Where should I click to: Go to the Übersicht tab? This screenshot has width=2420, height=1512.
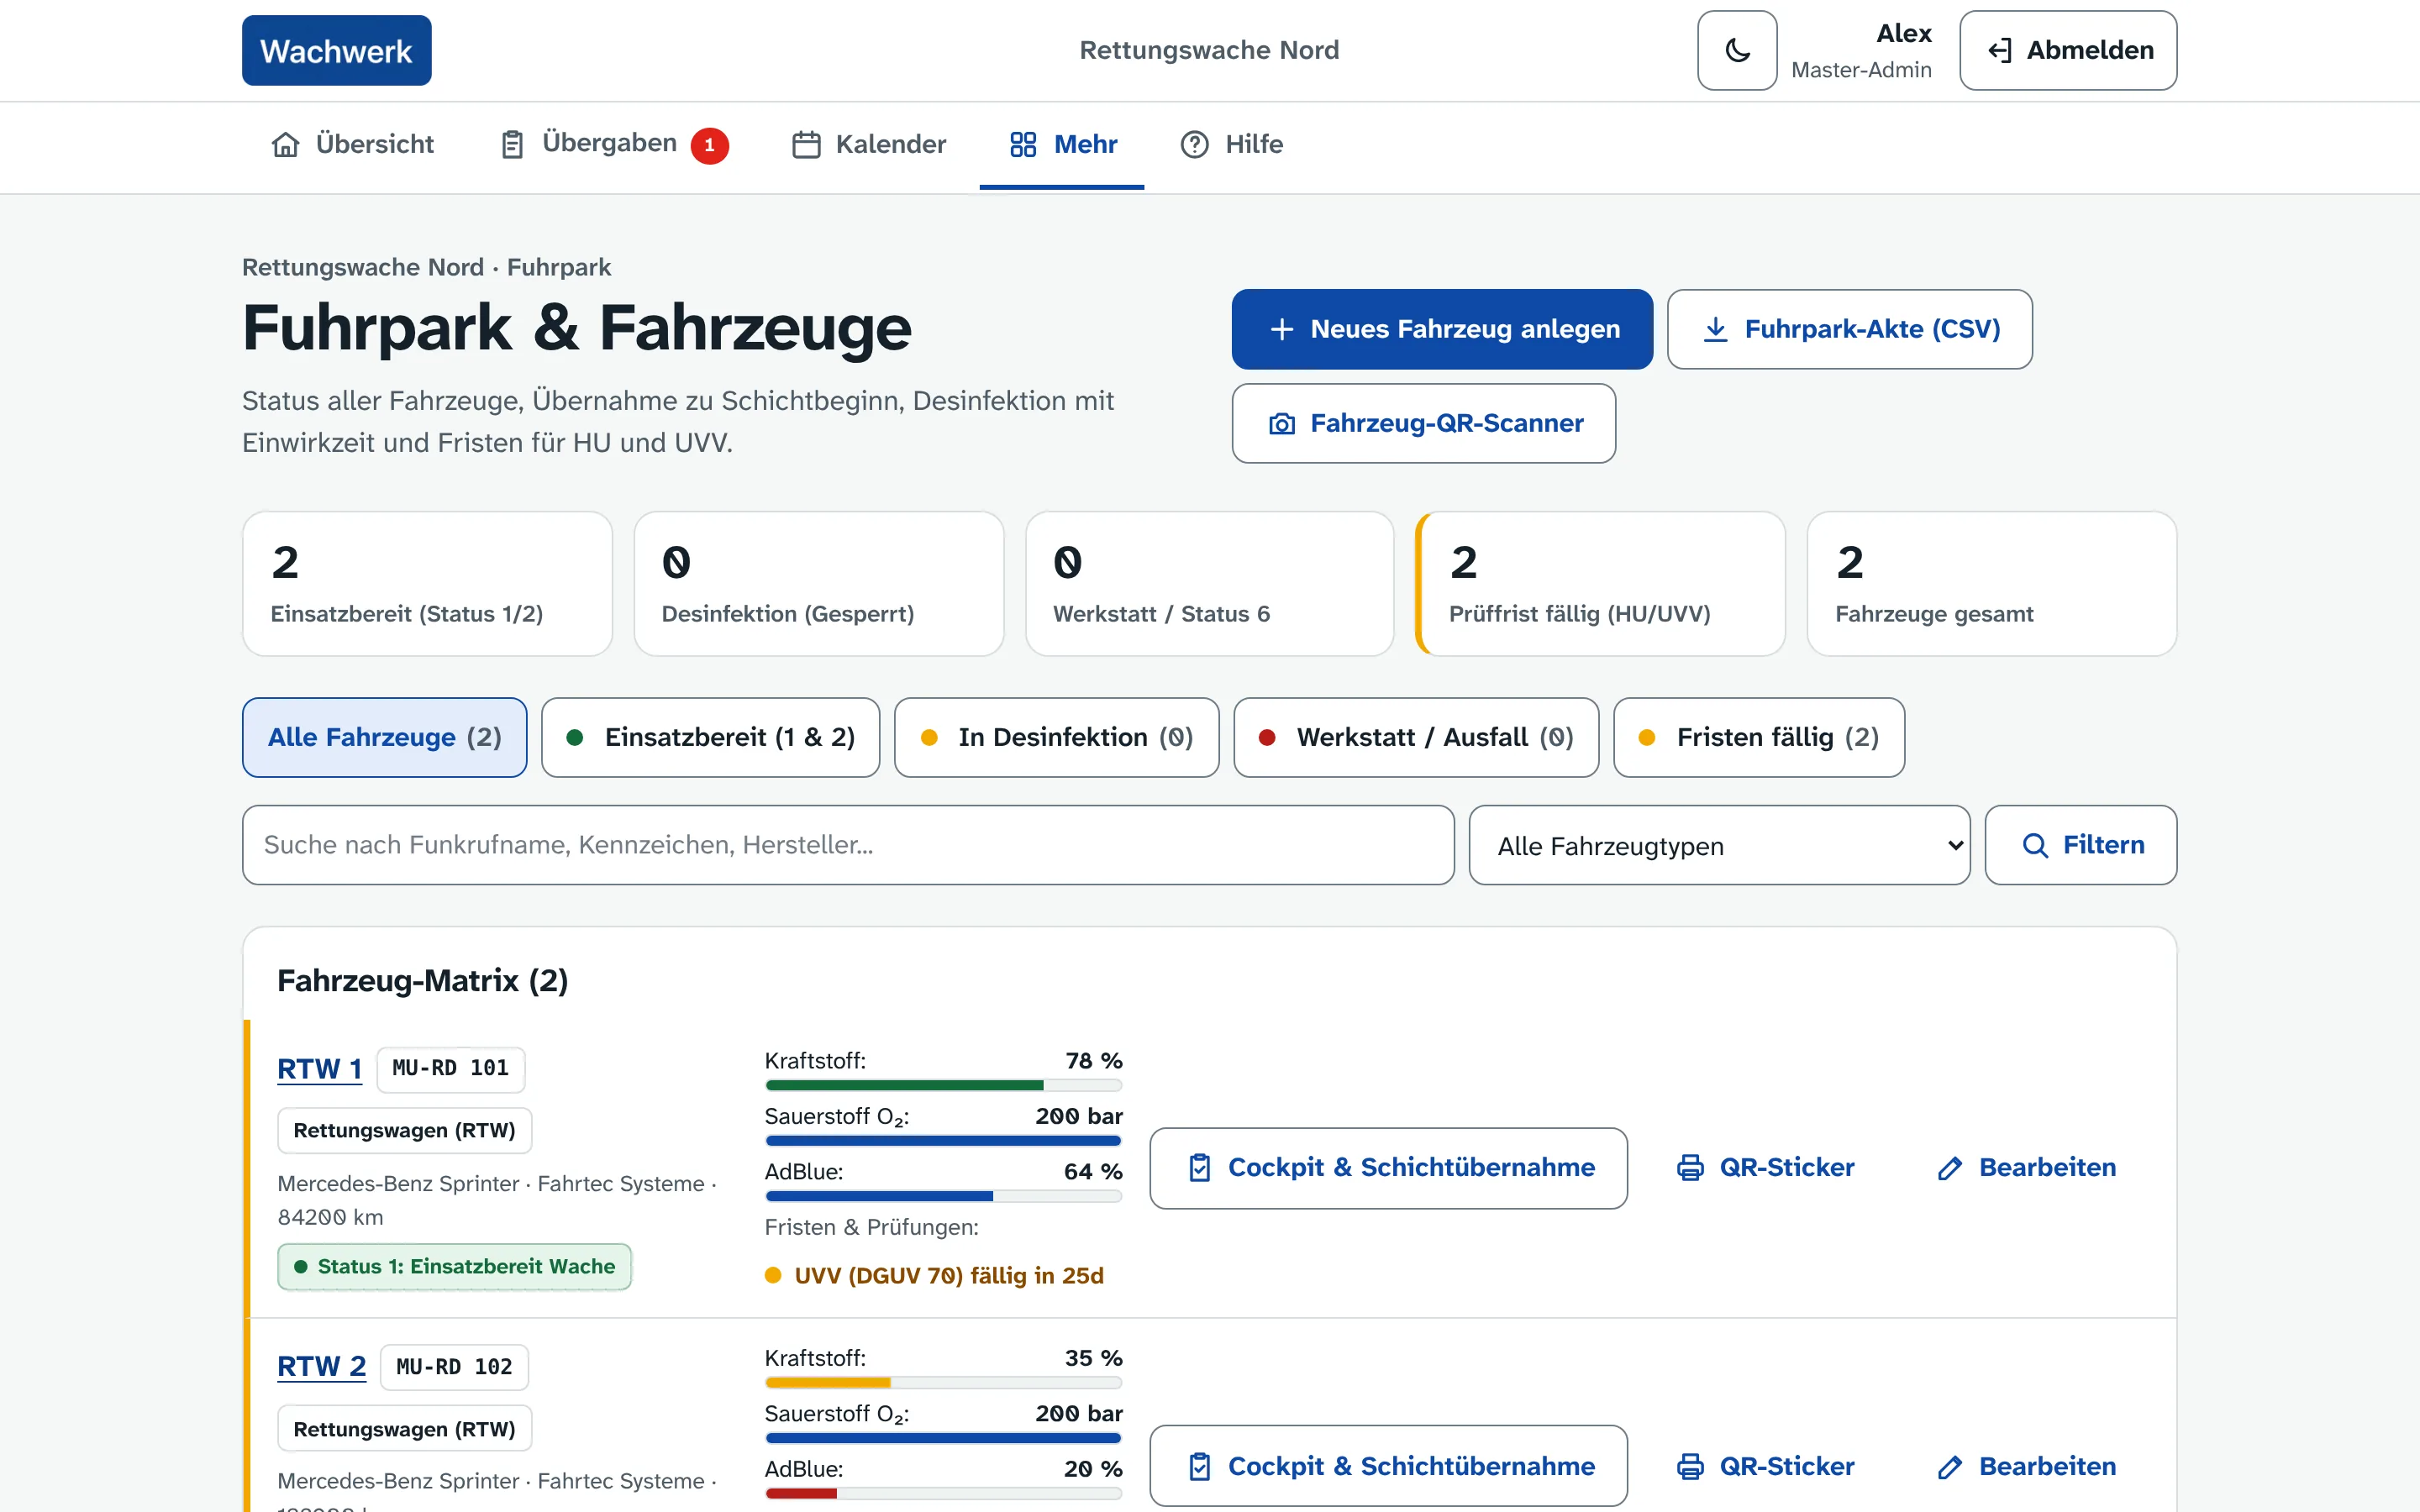pos(353,144)
